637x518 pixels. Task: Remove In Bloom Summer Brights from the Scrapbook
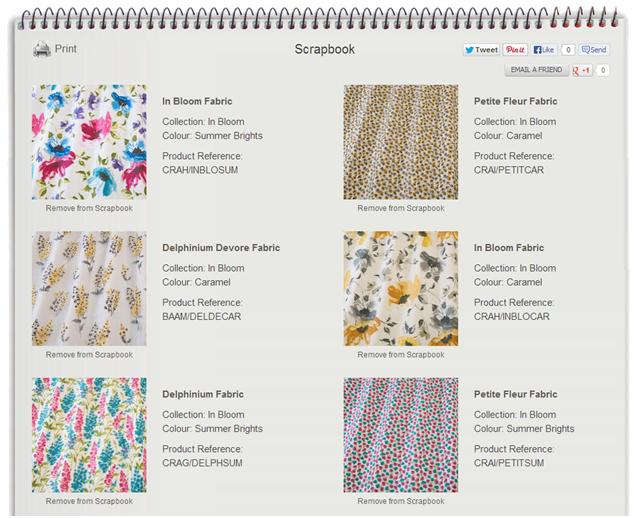89,208
